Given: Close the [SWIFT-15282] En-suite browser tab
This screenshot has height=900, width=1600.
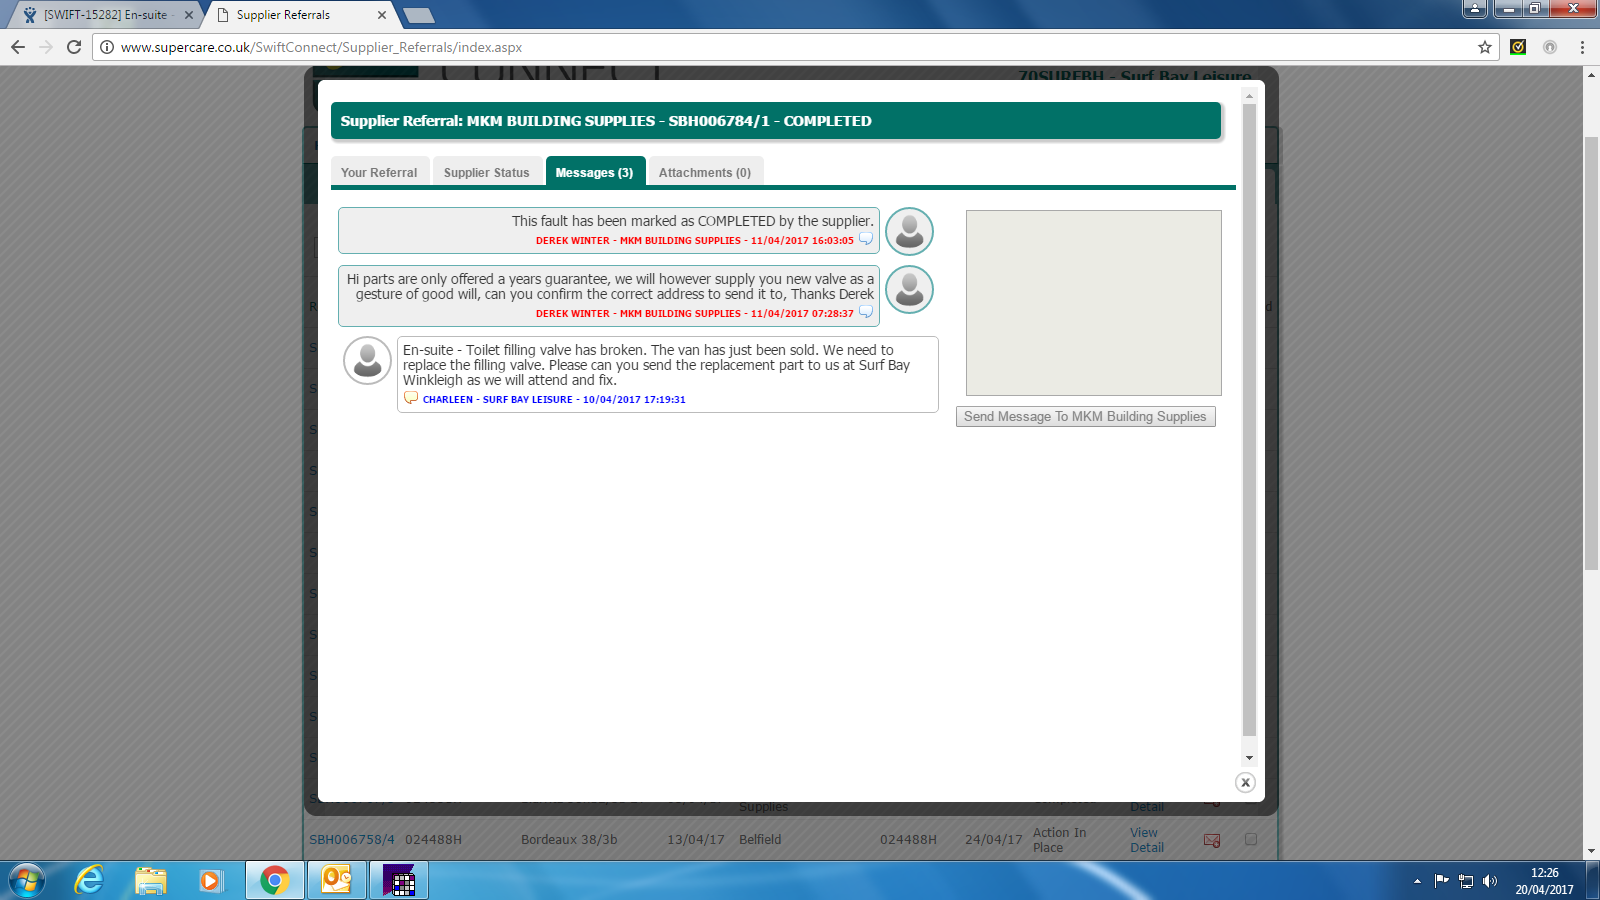Looking at the screenshot, I should point(189,15).
